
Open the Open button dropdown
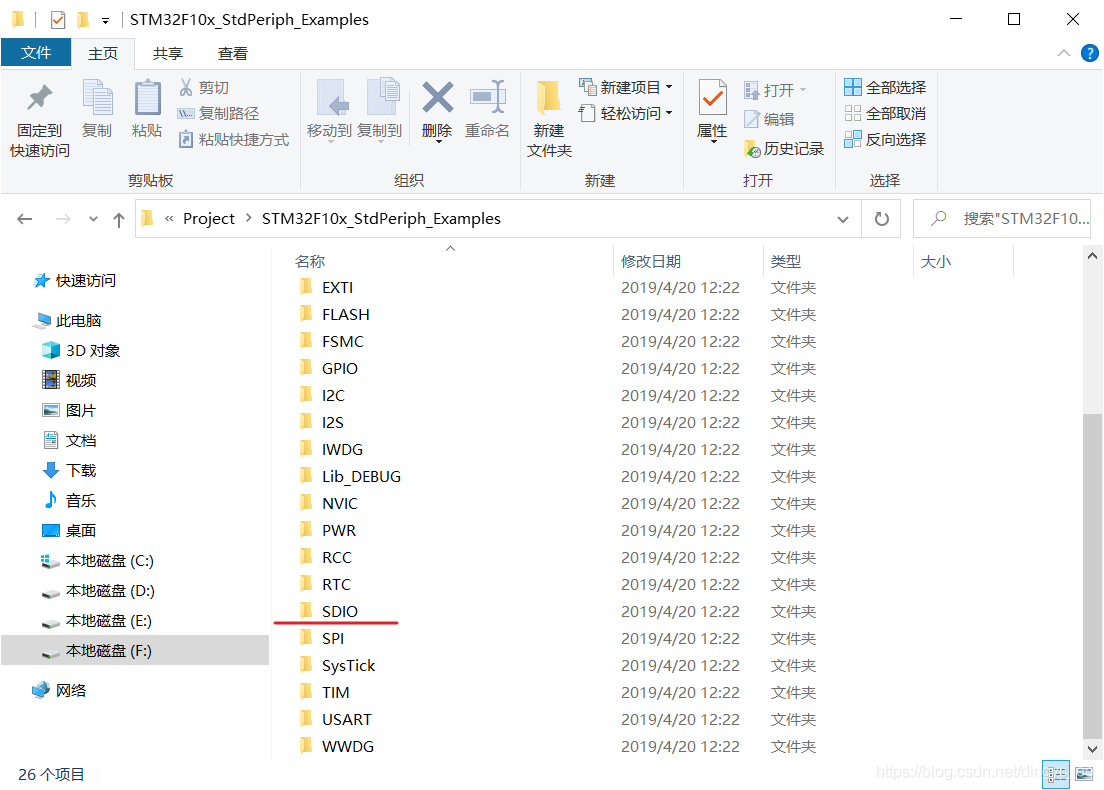775,90
